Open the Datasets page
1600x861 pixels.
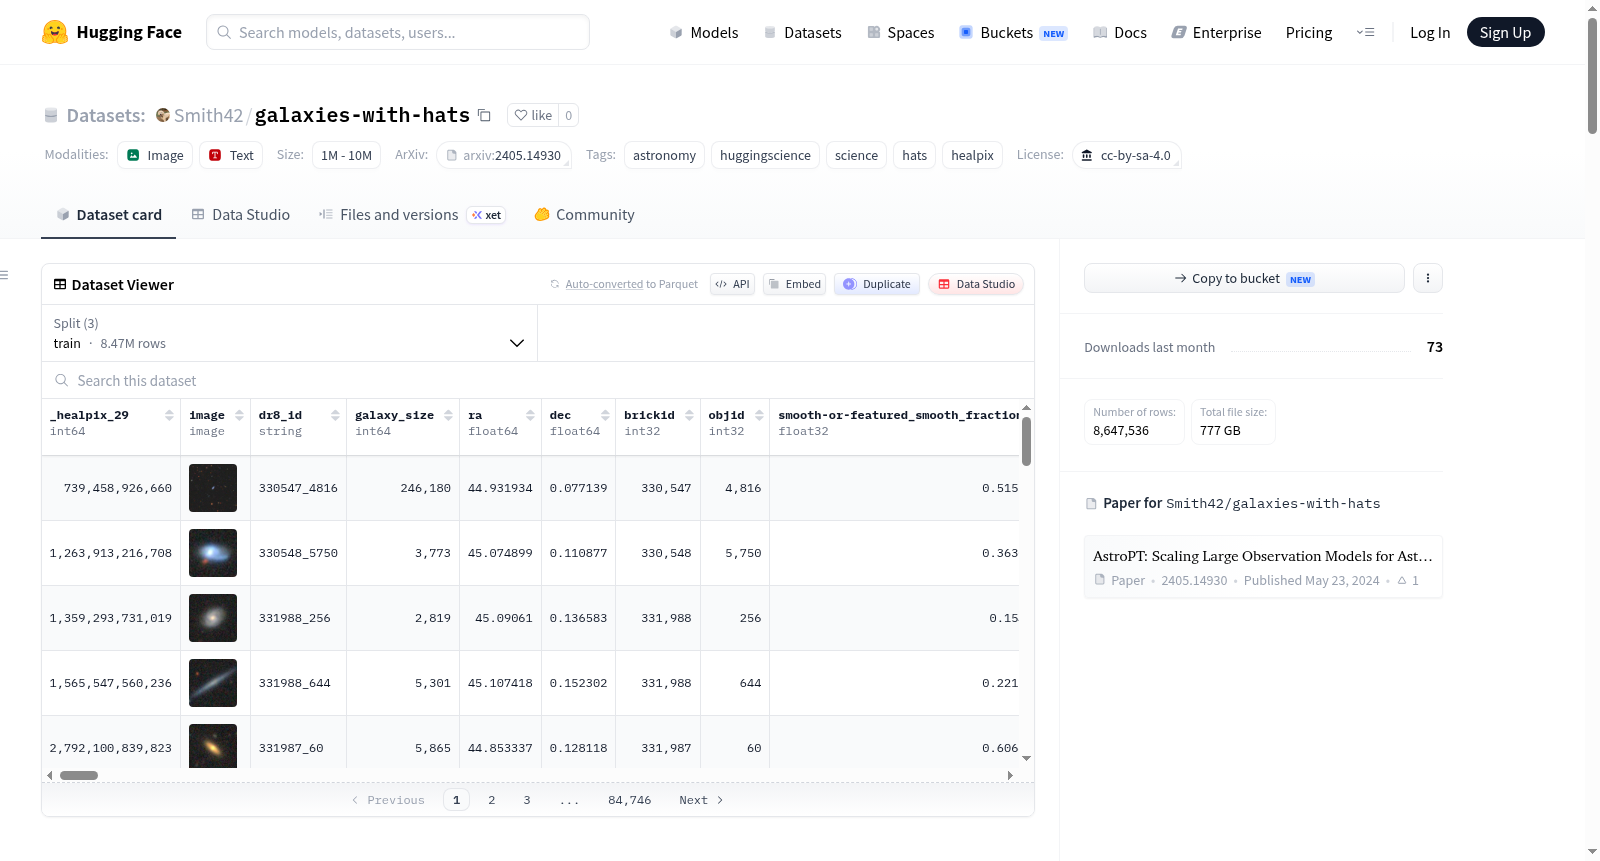[803, 32]
